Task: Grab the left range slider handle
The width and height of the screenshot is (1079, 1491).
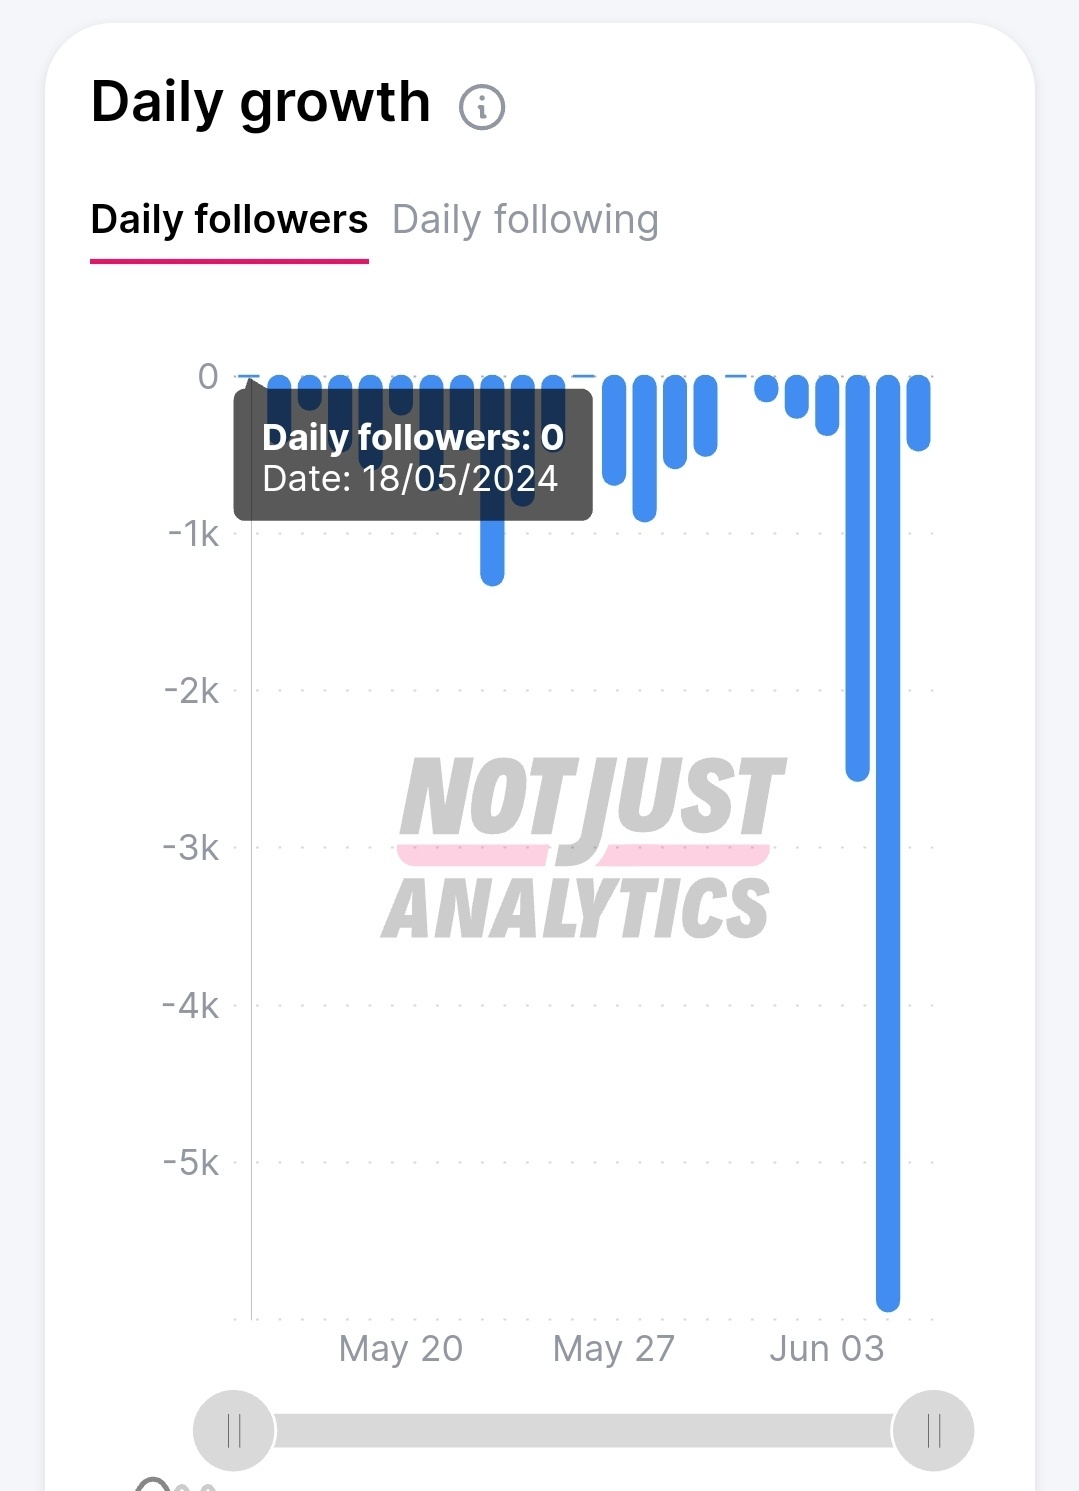Action: click(x=234, y=1430)
